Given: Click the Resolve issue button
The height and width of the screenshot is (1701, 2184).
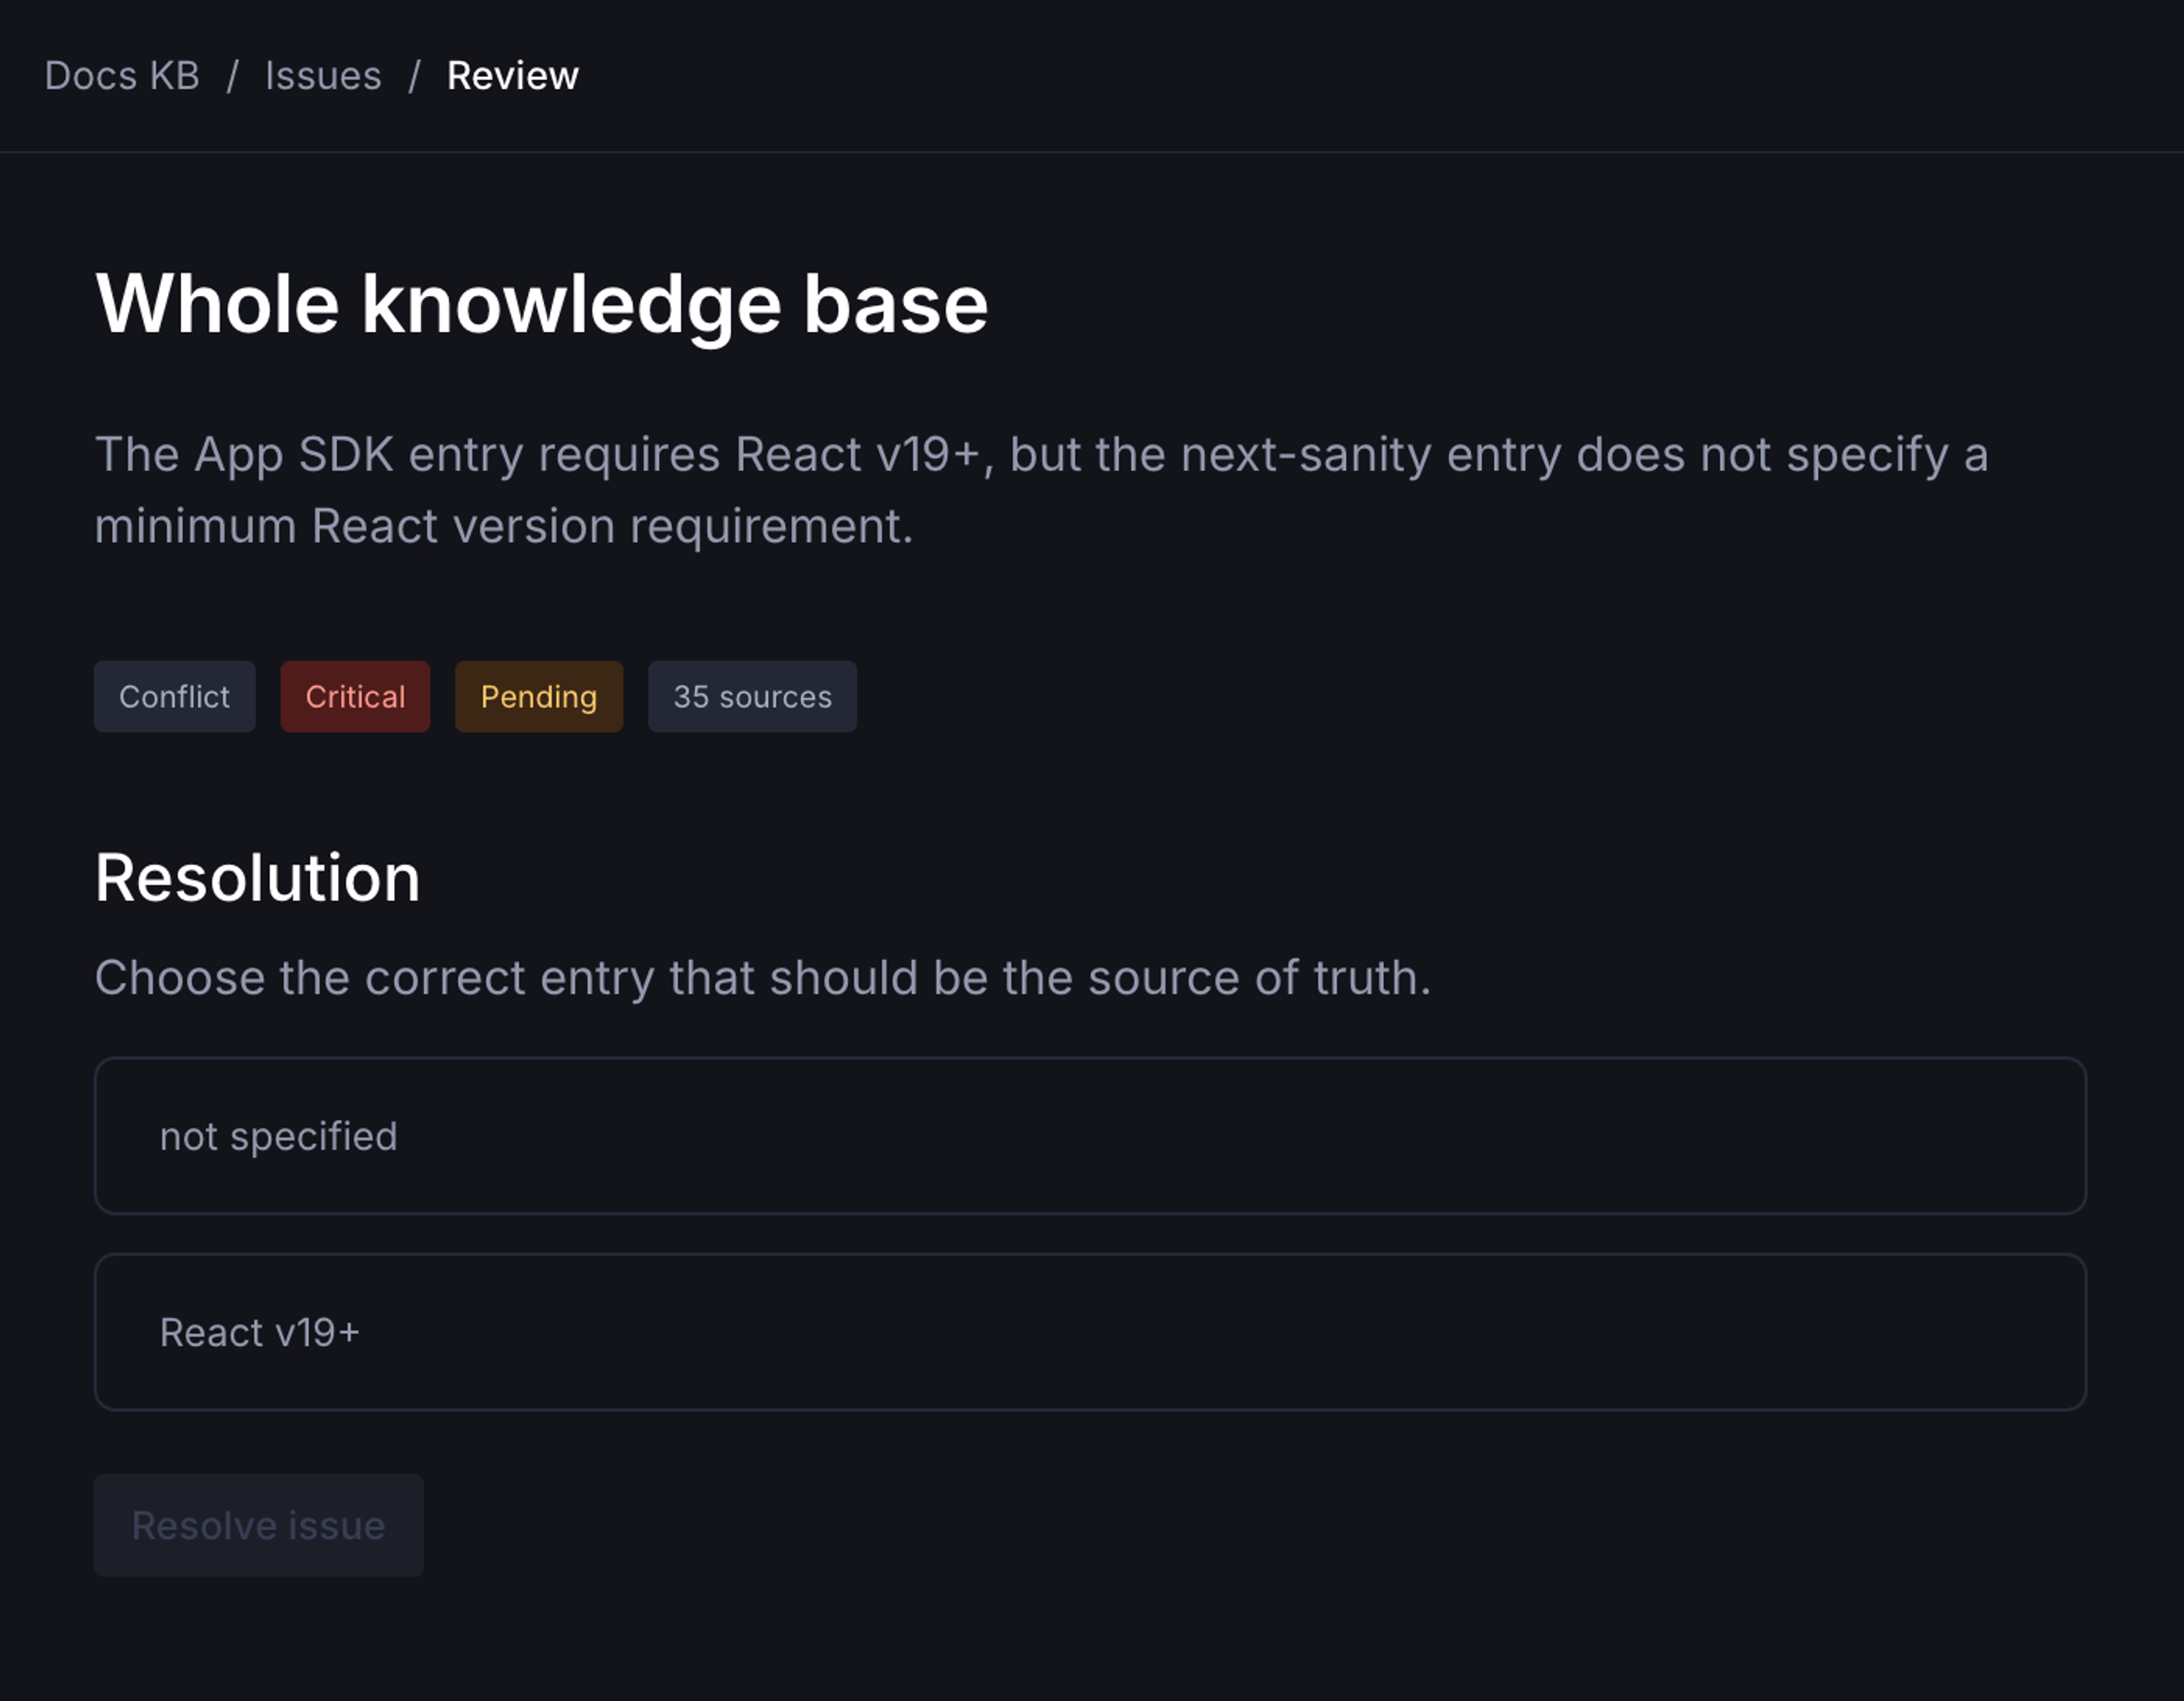Looking at the screenshot, I should click(x=259, y=1525).
